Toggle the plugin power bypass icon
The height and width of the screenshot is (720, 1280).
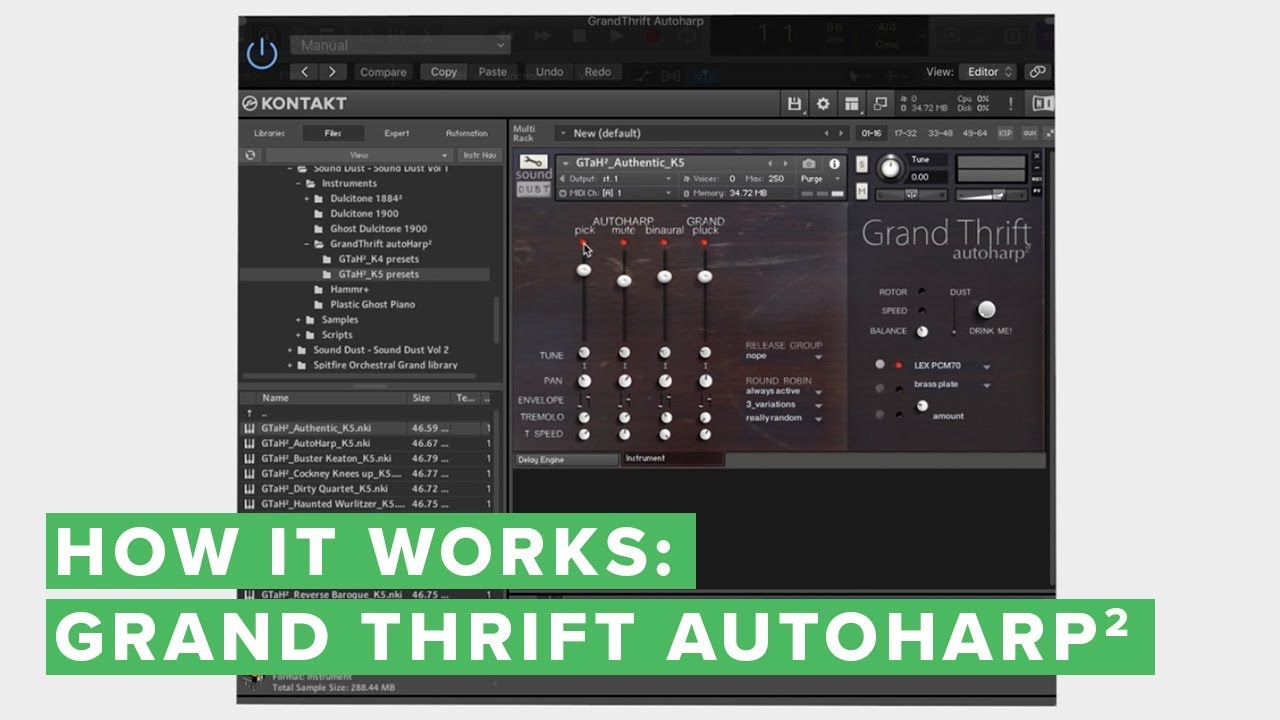point(262,52)
